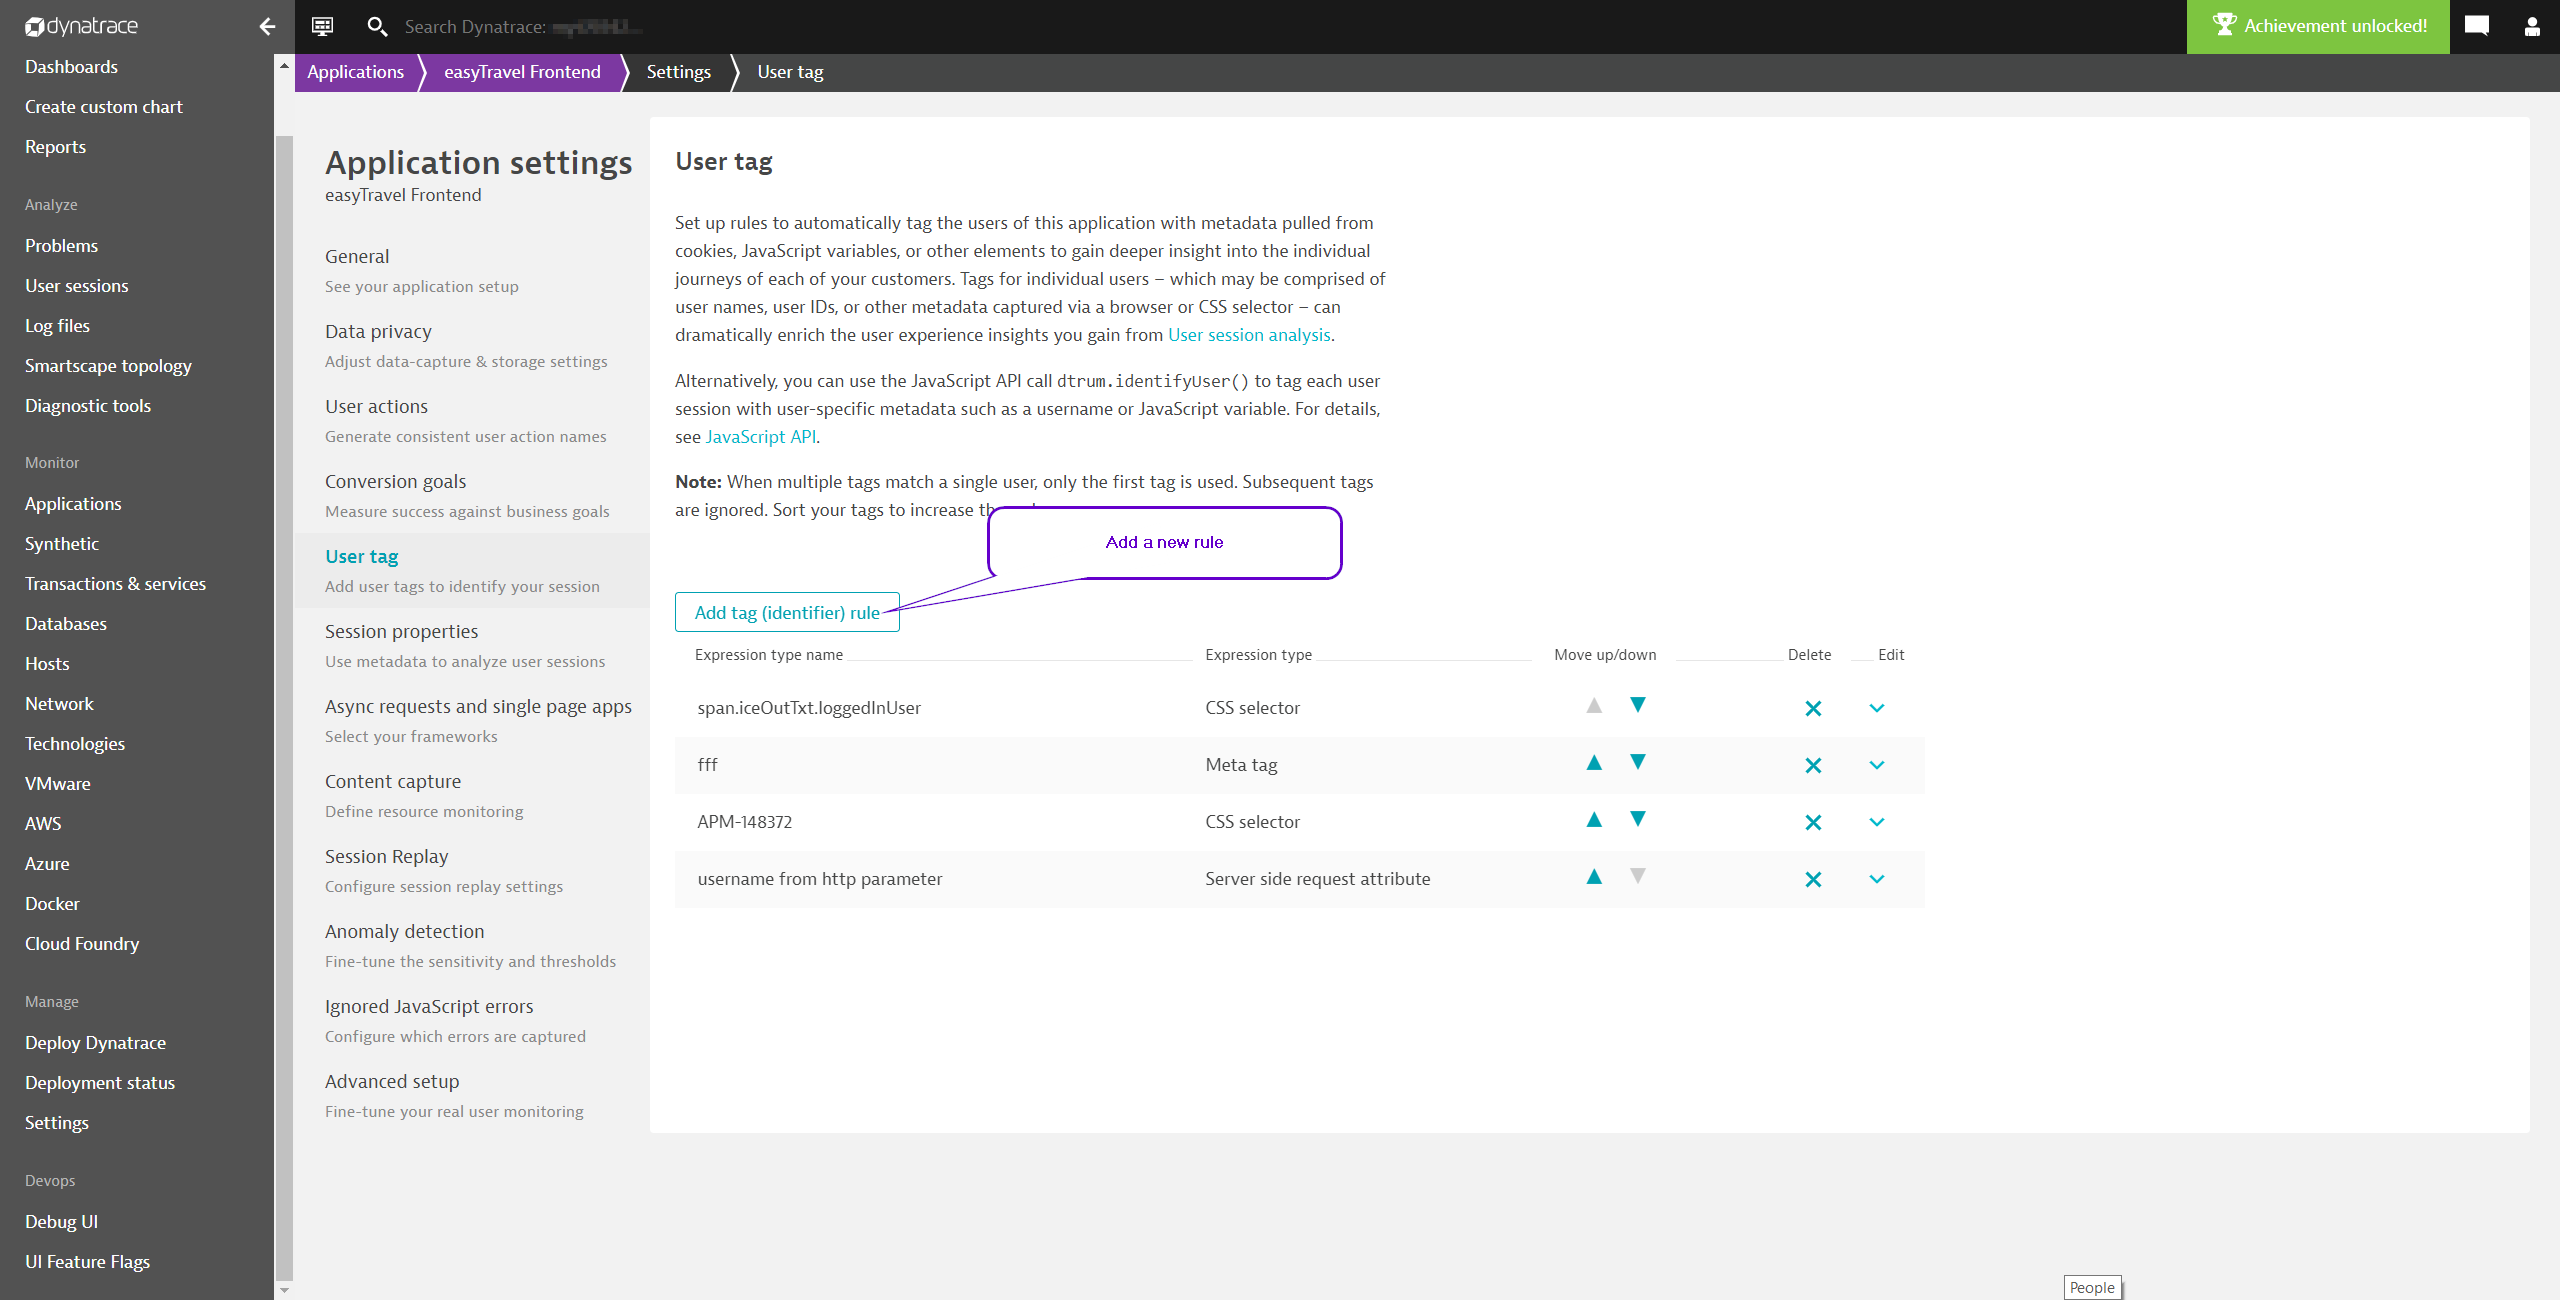The image size is (2560, 1300).
Task: Follow the JavaScript API link
Action: point(760,437)
